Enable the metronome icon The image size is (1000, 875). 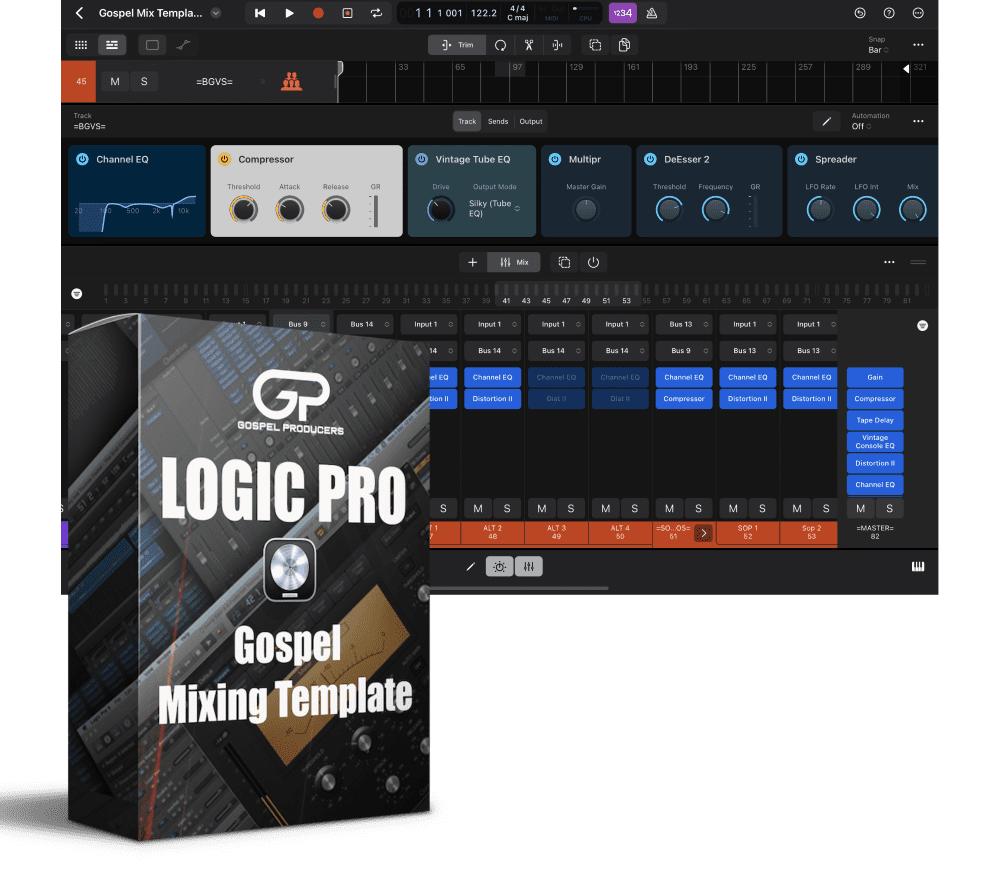[653, 13]
